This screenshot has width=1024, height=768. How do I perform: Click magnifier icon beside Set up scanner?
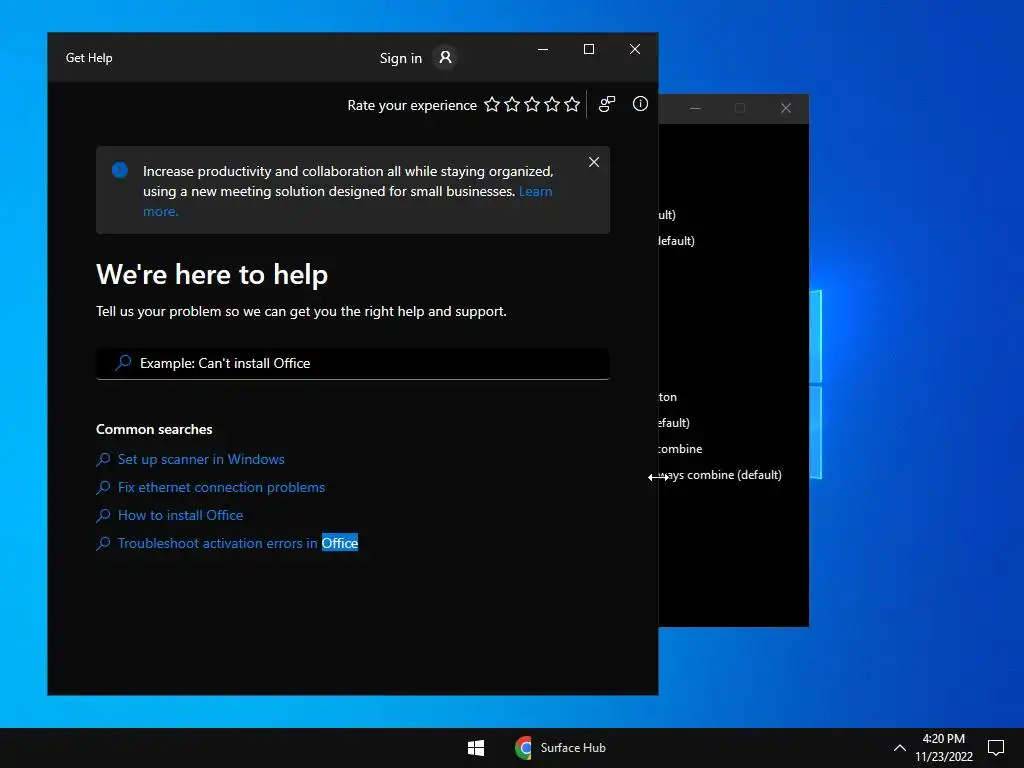(x=103, y=460)
